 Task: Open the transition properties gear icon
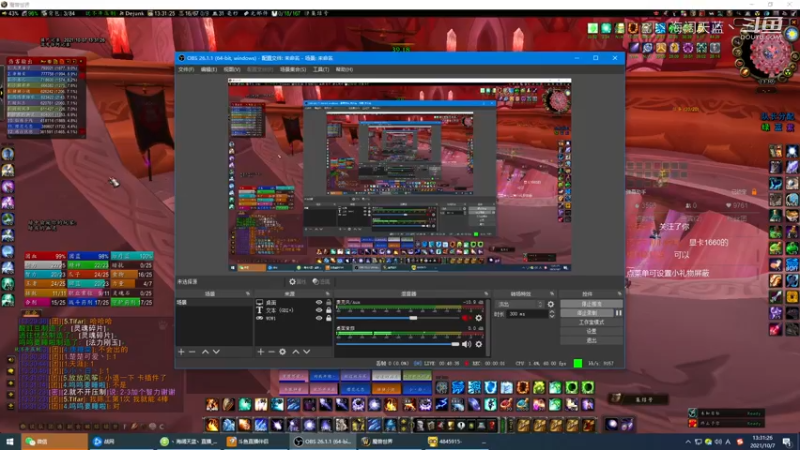coord(551,304)
